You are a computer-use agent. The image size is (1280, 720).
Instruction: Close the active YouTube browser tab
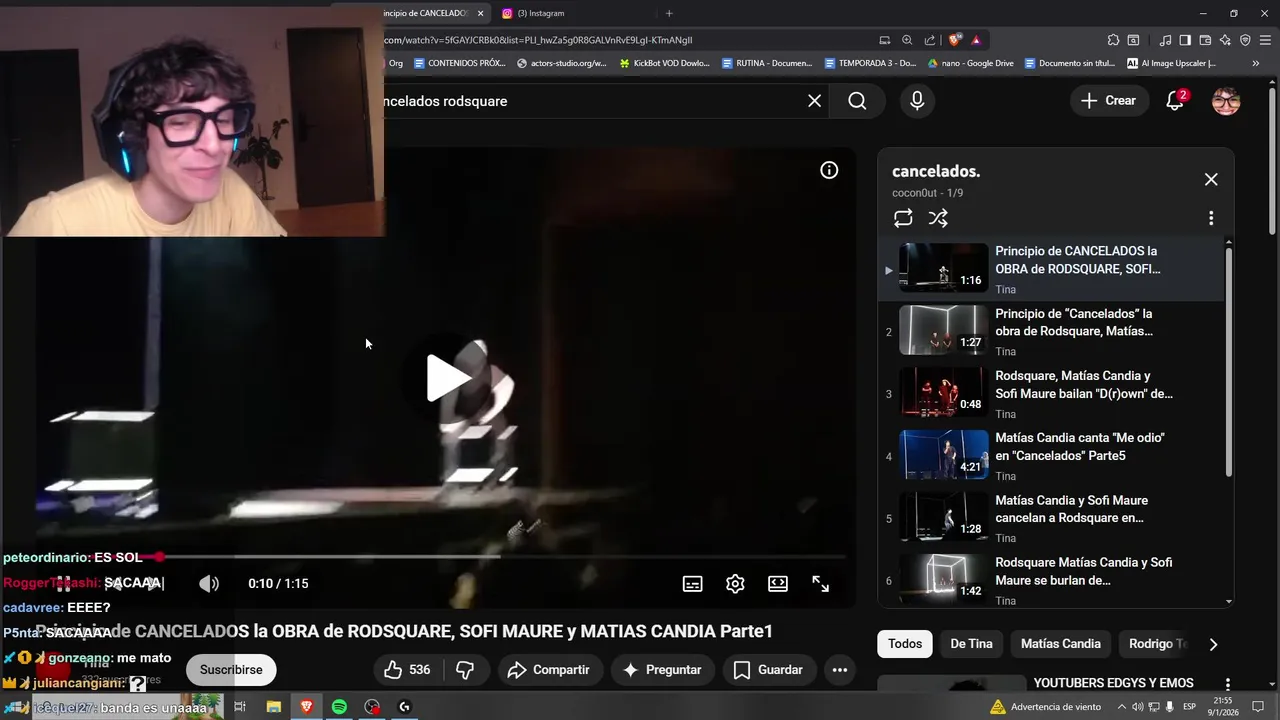point(481,13)
